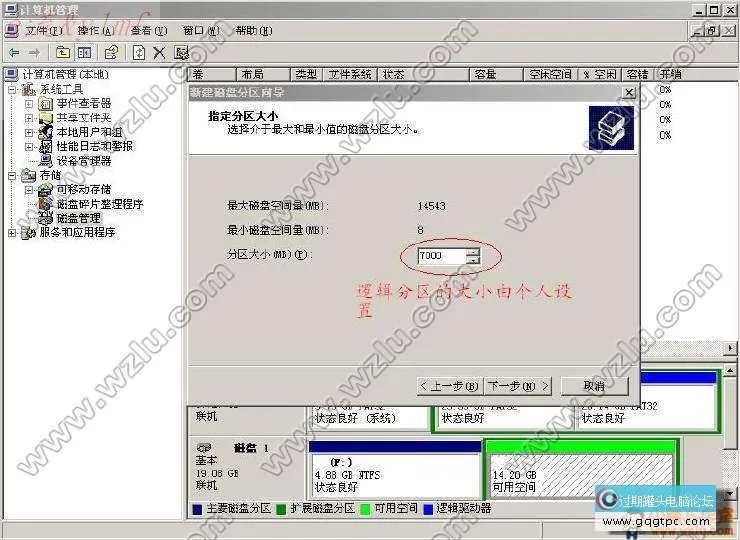
Task: Open the 操作(A) menu
Action: (96, 31)
